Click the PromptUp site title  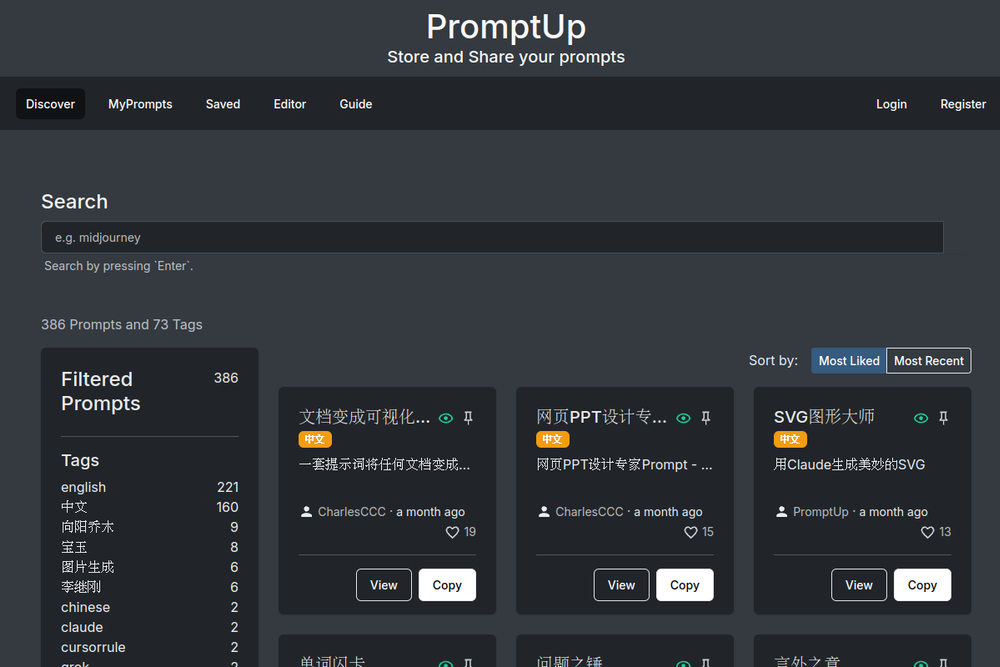pyautogui.click(x=506, y=27)
